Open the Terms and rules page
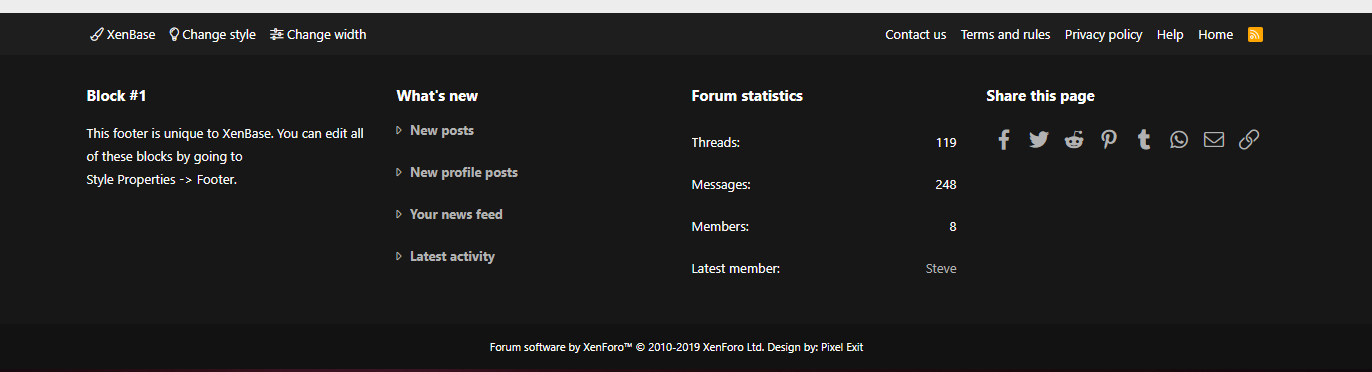Viewport: 1372px width, 372px height. point(1005,34)
